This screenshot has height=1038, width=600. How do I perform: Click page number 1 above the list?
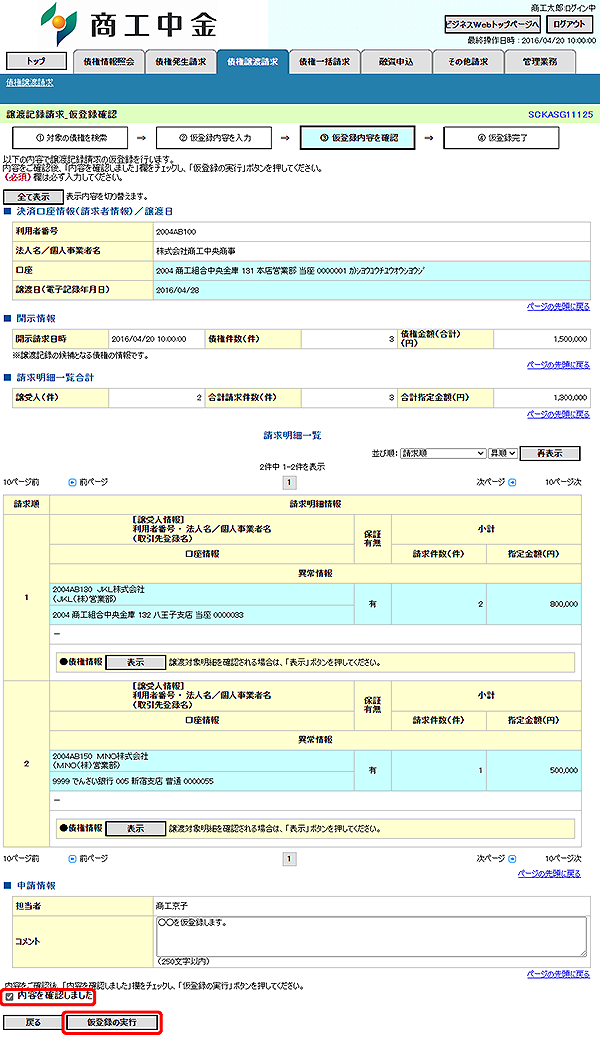[x=289, y=483]
